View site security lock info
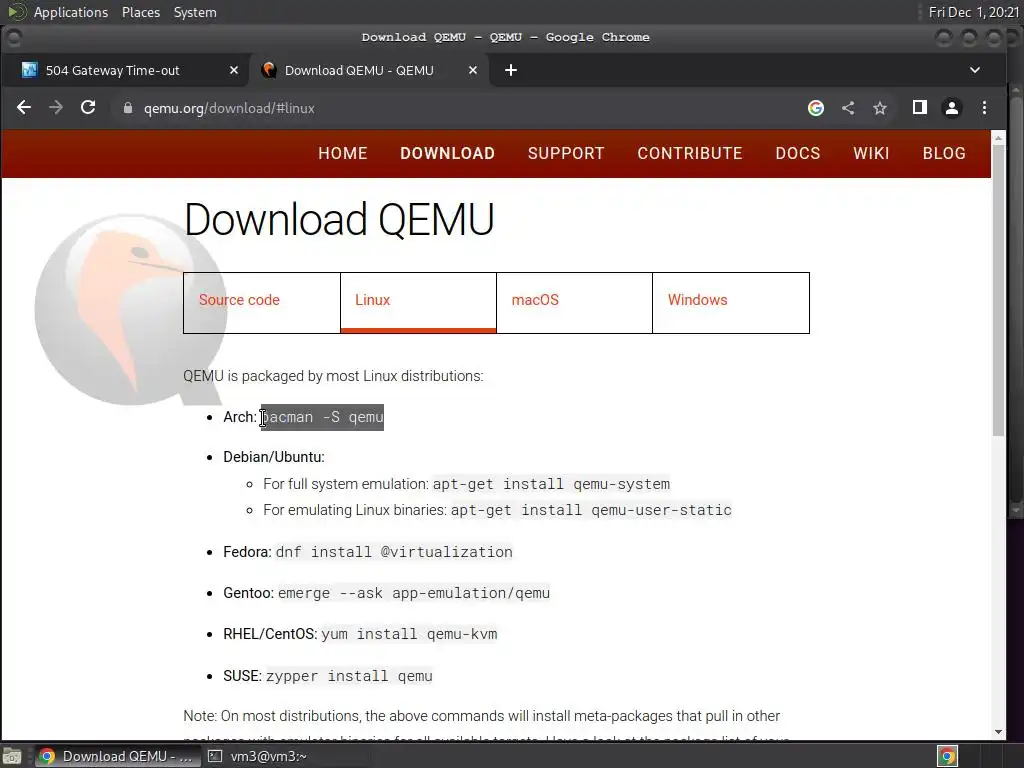Image resolution: width=1024 pixels, height=768 pixels. pyautogui.click(x=128, y=108)
